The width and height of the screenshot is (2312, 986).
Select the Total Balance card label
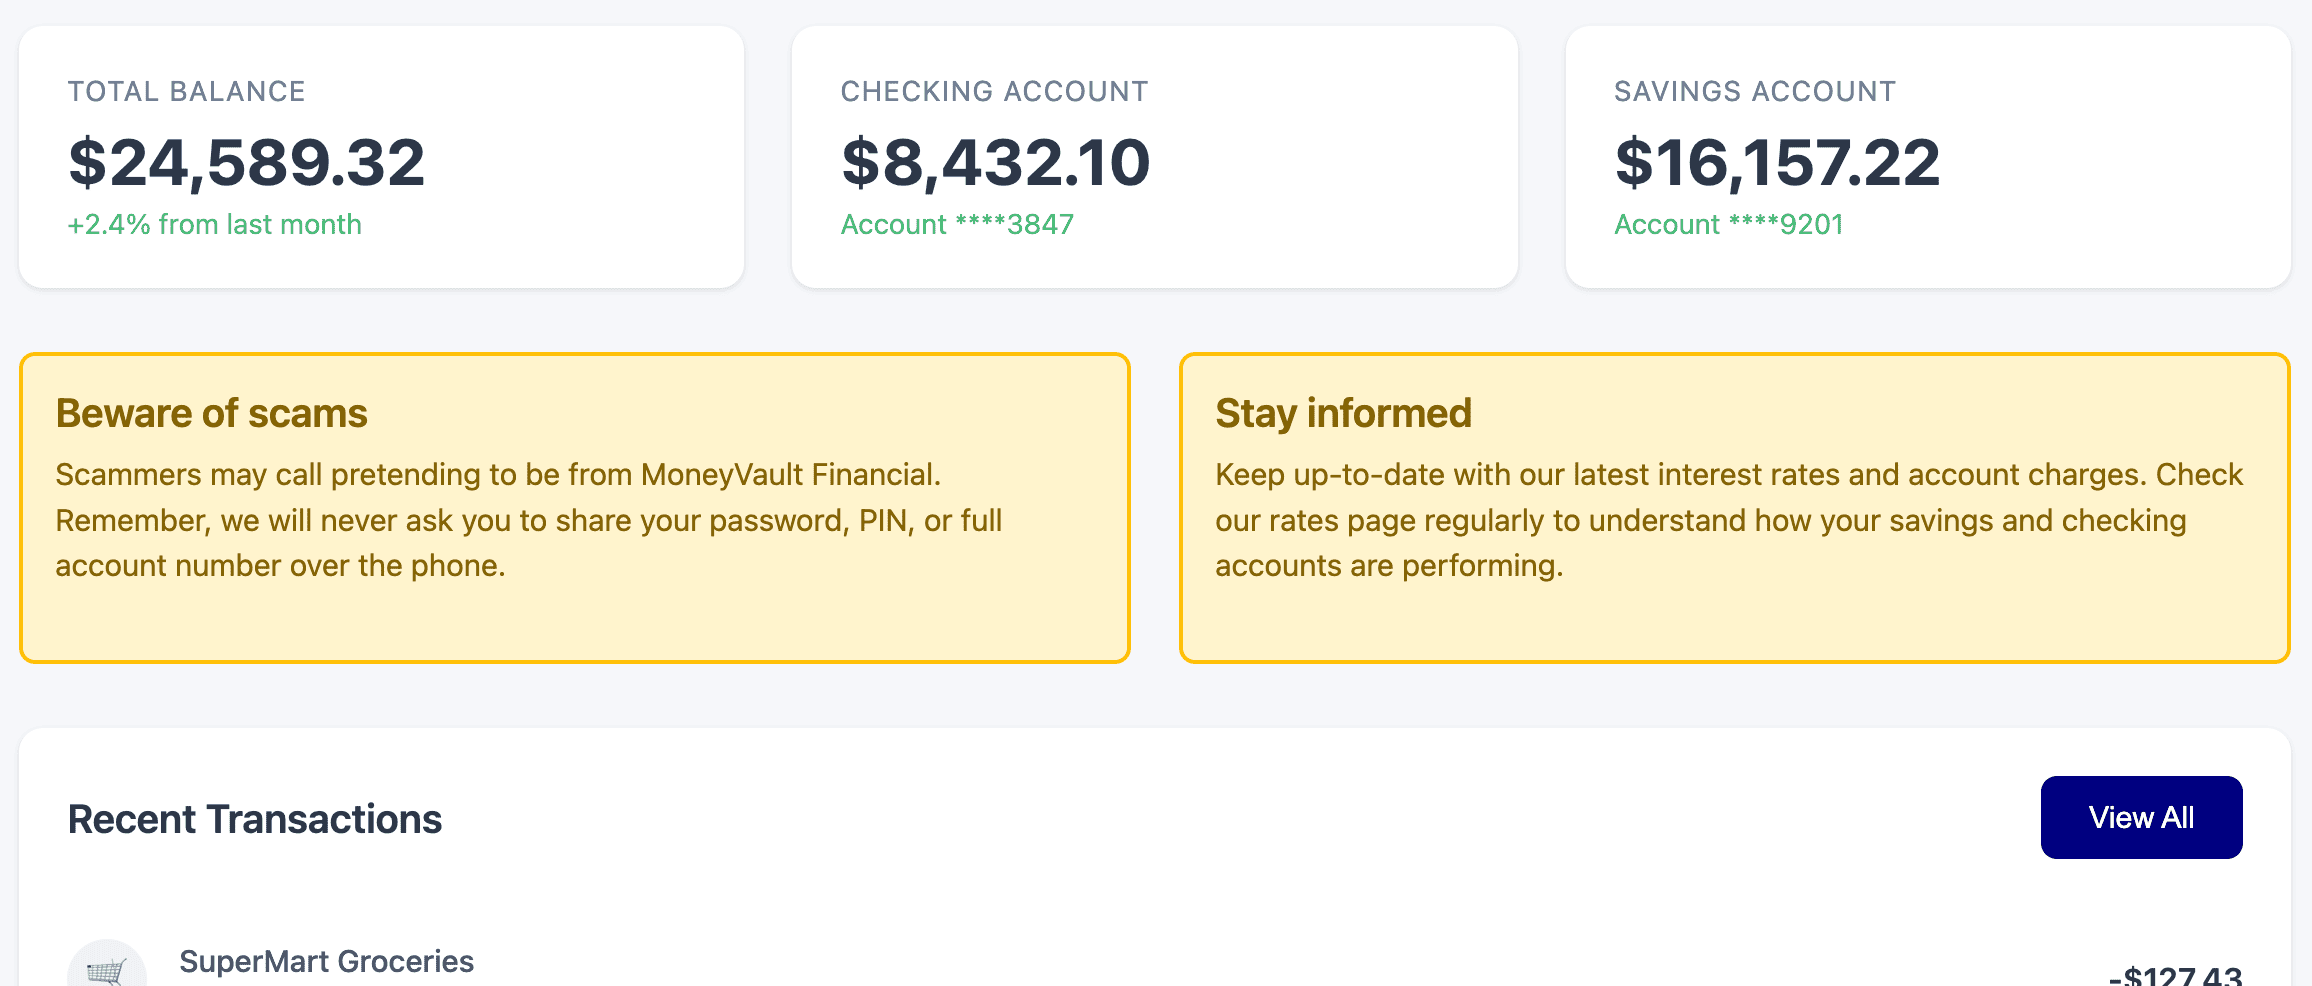pyautogui.click(x=186, y=91)
